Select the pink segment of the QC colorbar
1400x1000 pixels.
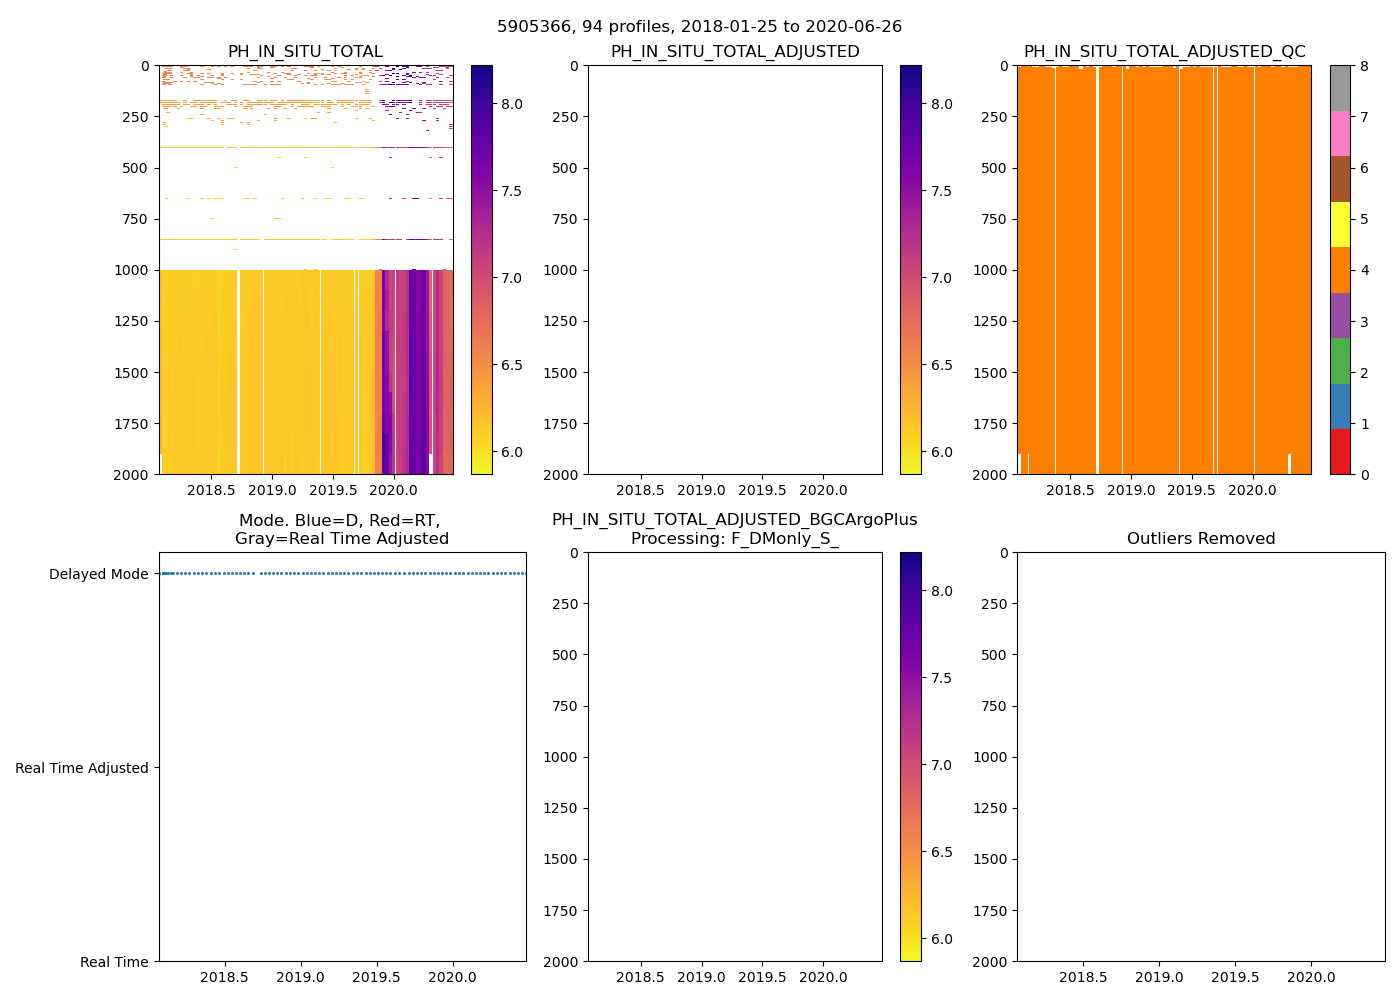(1340, 134)
